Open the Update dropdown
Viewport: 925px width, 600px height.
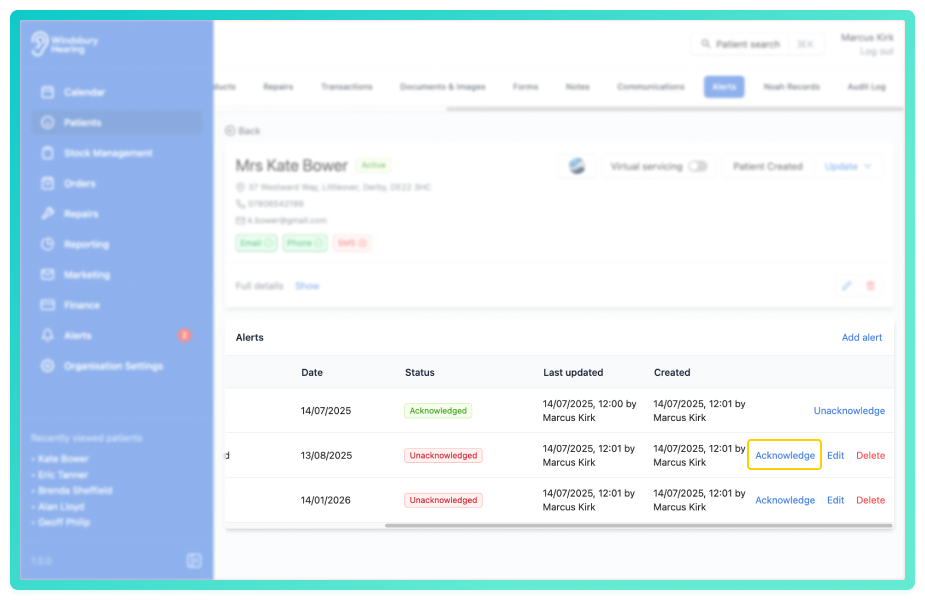point(848,166)
